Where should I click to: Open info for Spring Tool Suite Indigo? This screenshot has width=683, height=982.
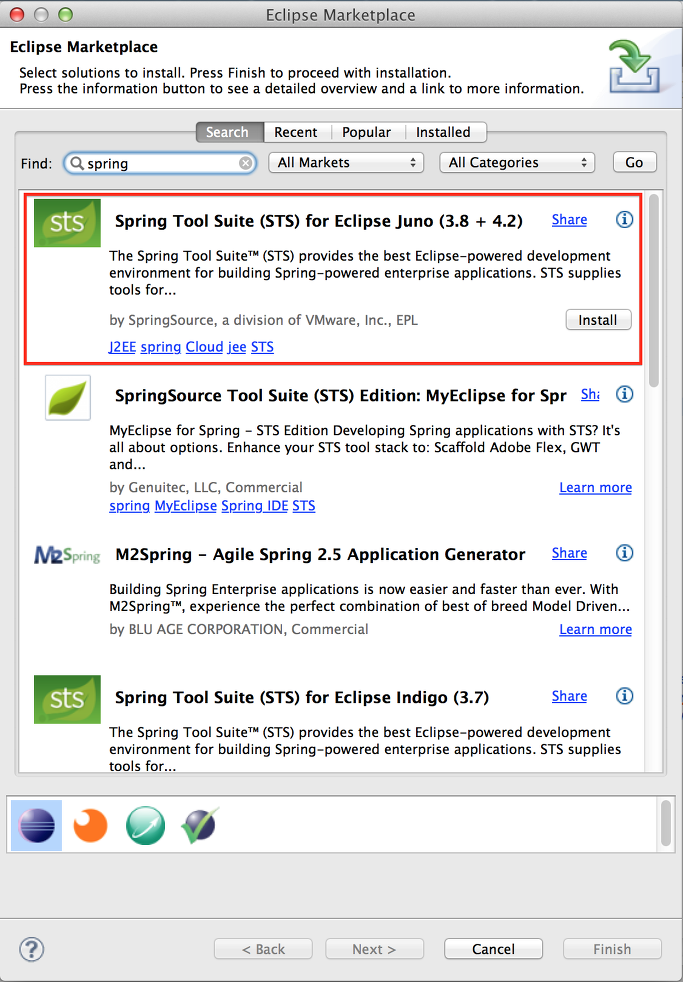tap(624, 696)
